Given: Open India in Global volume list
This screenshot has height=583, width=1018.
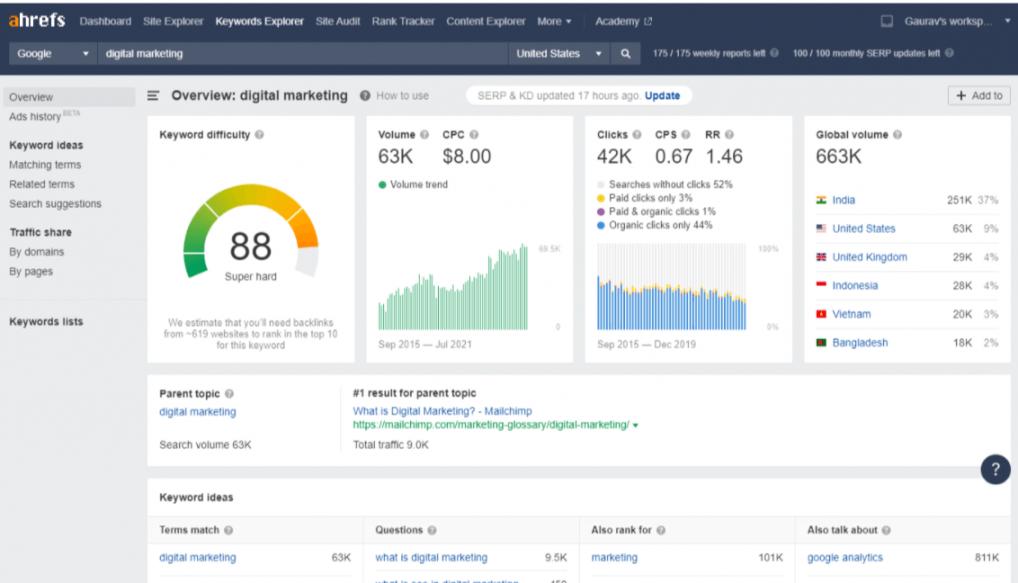Looking at the screenshot, I should [x=843, y=200].
